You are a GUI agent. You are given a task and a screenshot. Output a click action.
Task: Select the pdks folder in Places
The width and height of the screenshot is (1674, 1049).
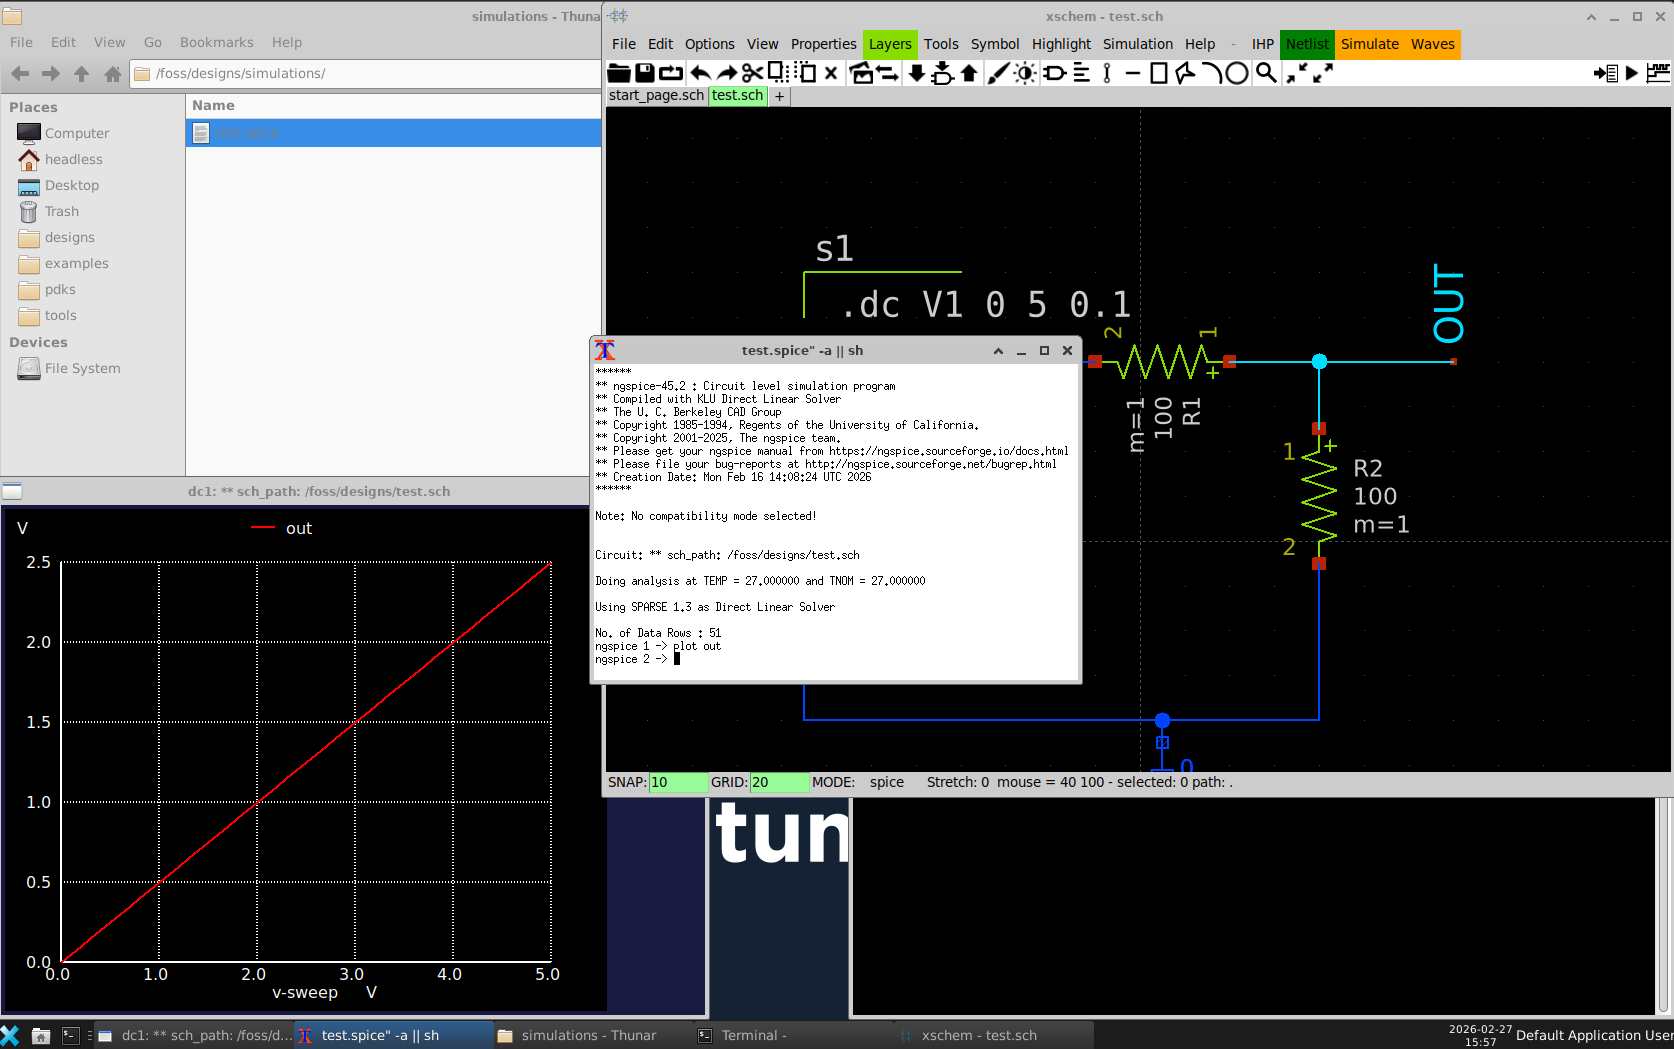[x=60, y=289]
